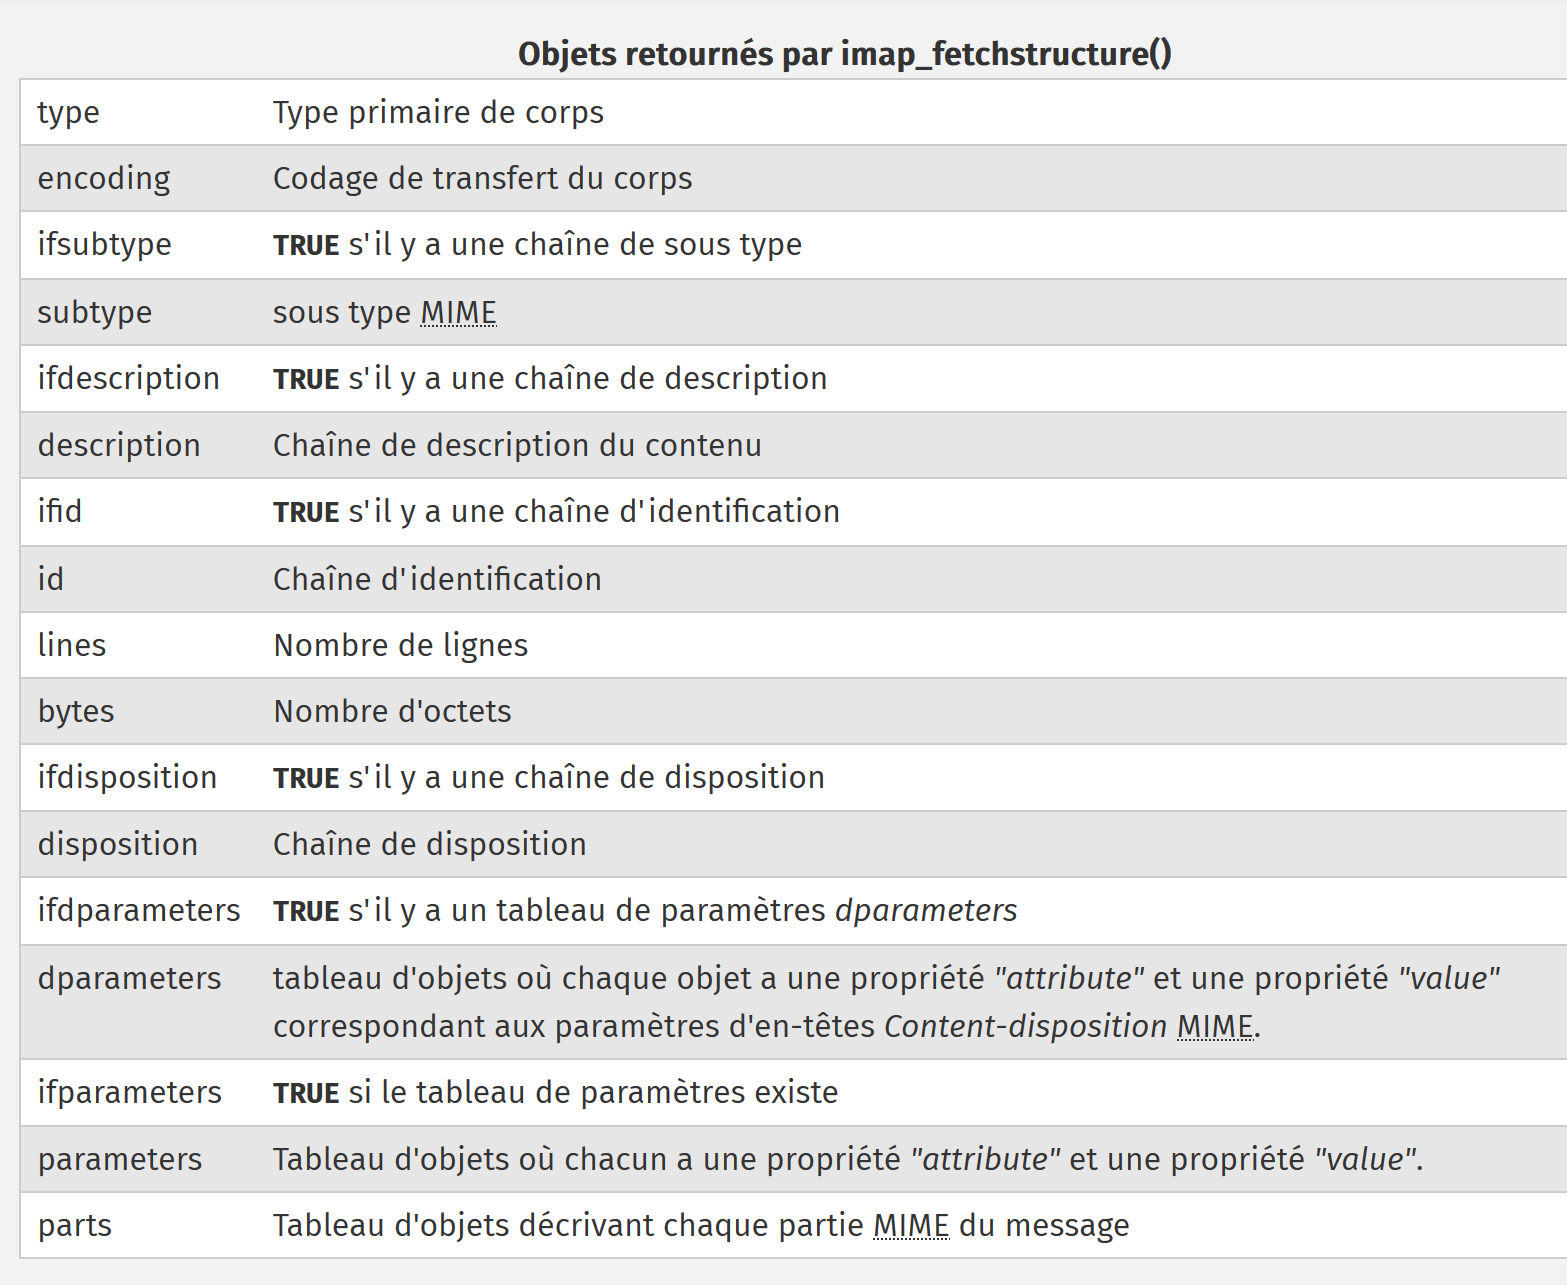Screen dimensions: 1567x1285
Task: Click the "Nombre d'octets" description text
Action: point(392,712)
